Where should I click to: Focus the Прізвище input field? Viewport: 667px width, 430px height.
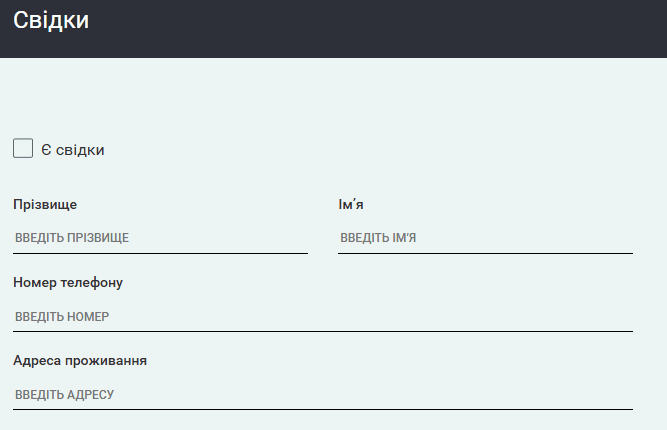(160, 238)
